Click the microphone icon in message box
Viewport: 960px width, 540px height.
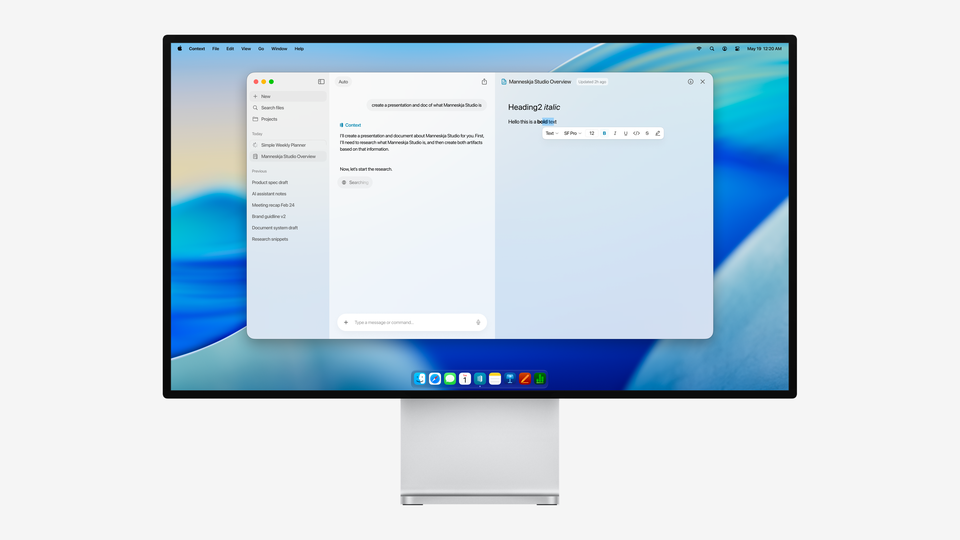[478, 322]
